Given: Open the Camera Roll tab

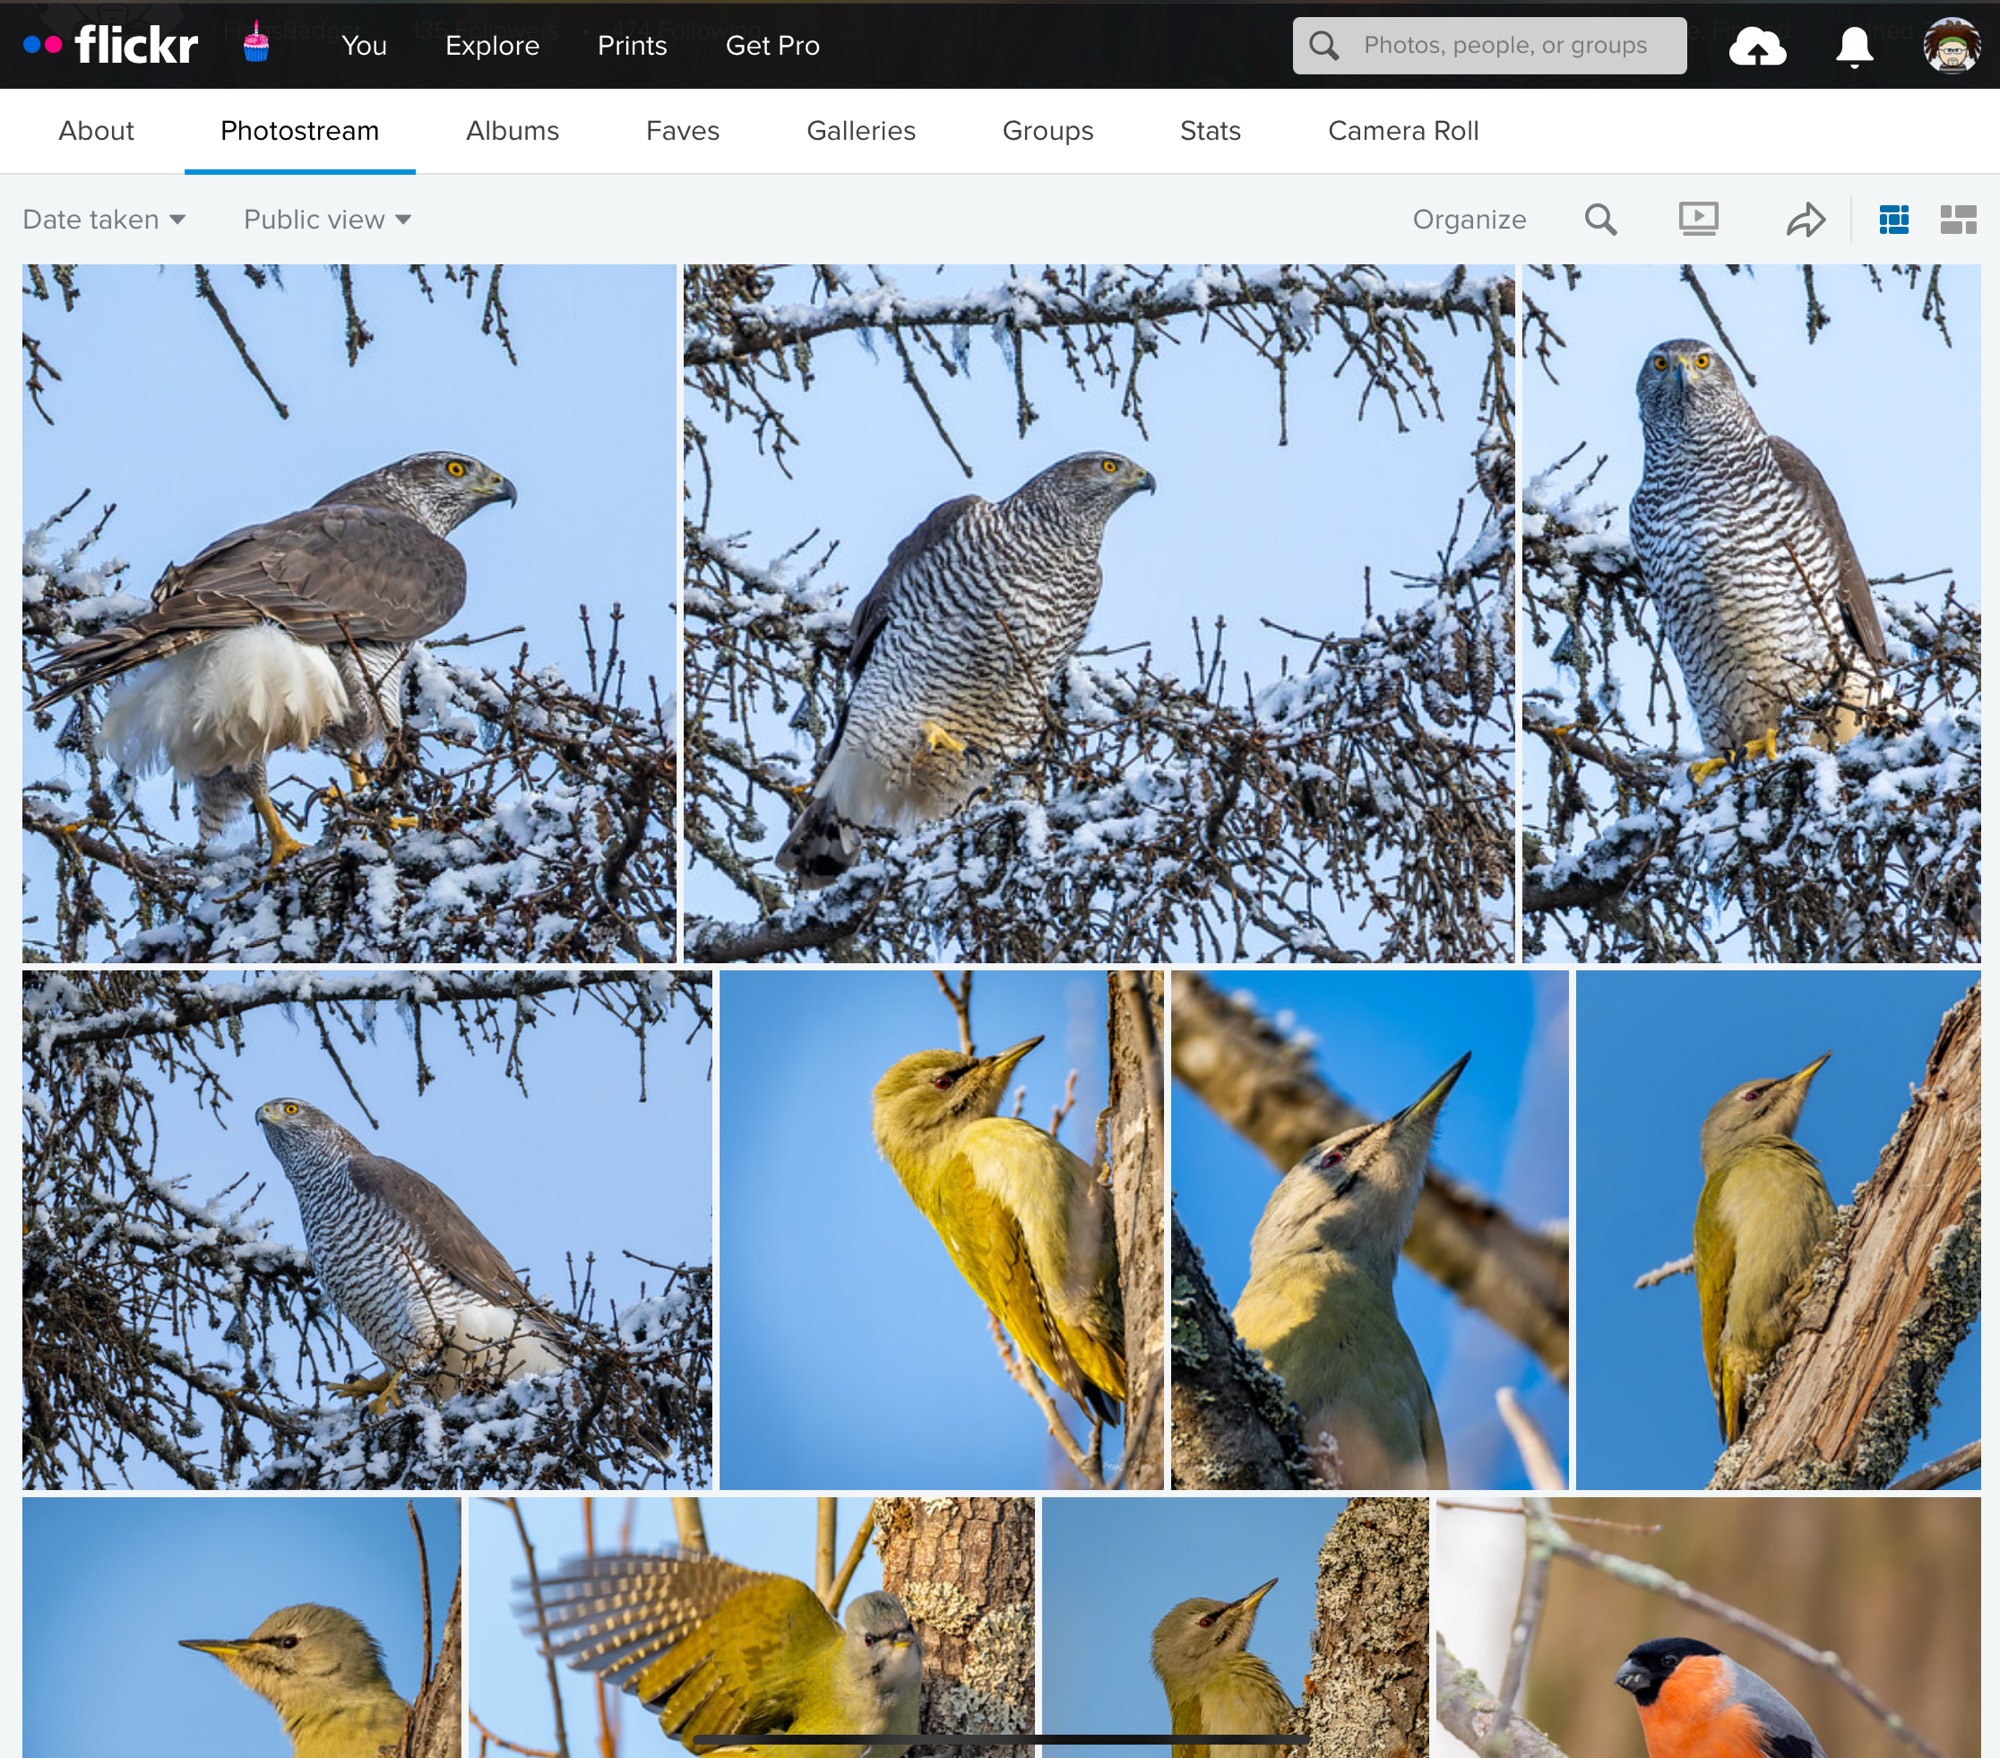Looking at the screenshot, I should tap(1402, 131).
